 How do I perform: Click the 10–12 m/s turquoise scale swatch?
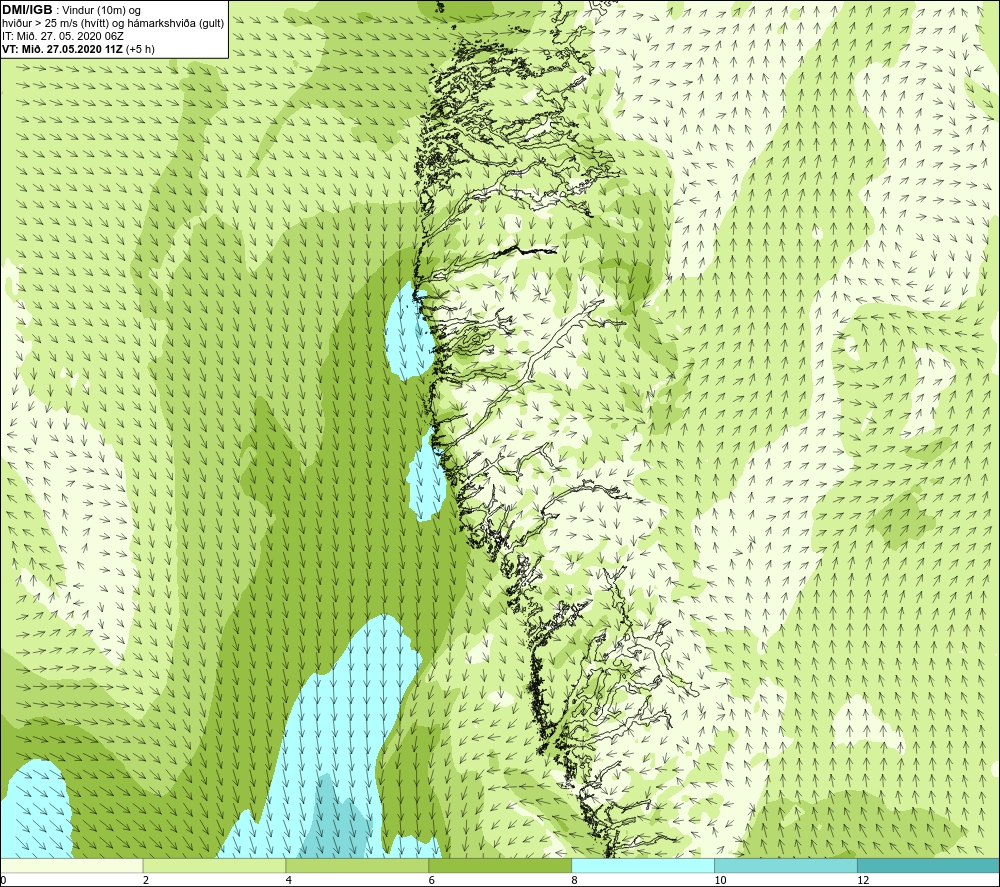(x=786, y=865)
